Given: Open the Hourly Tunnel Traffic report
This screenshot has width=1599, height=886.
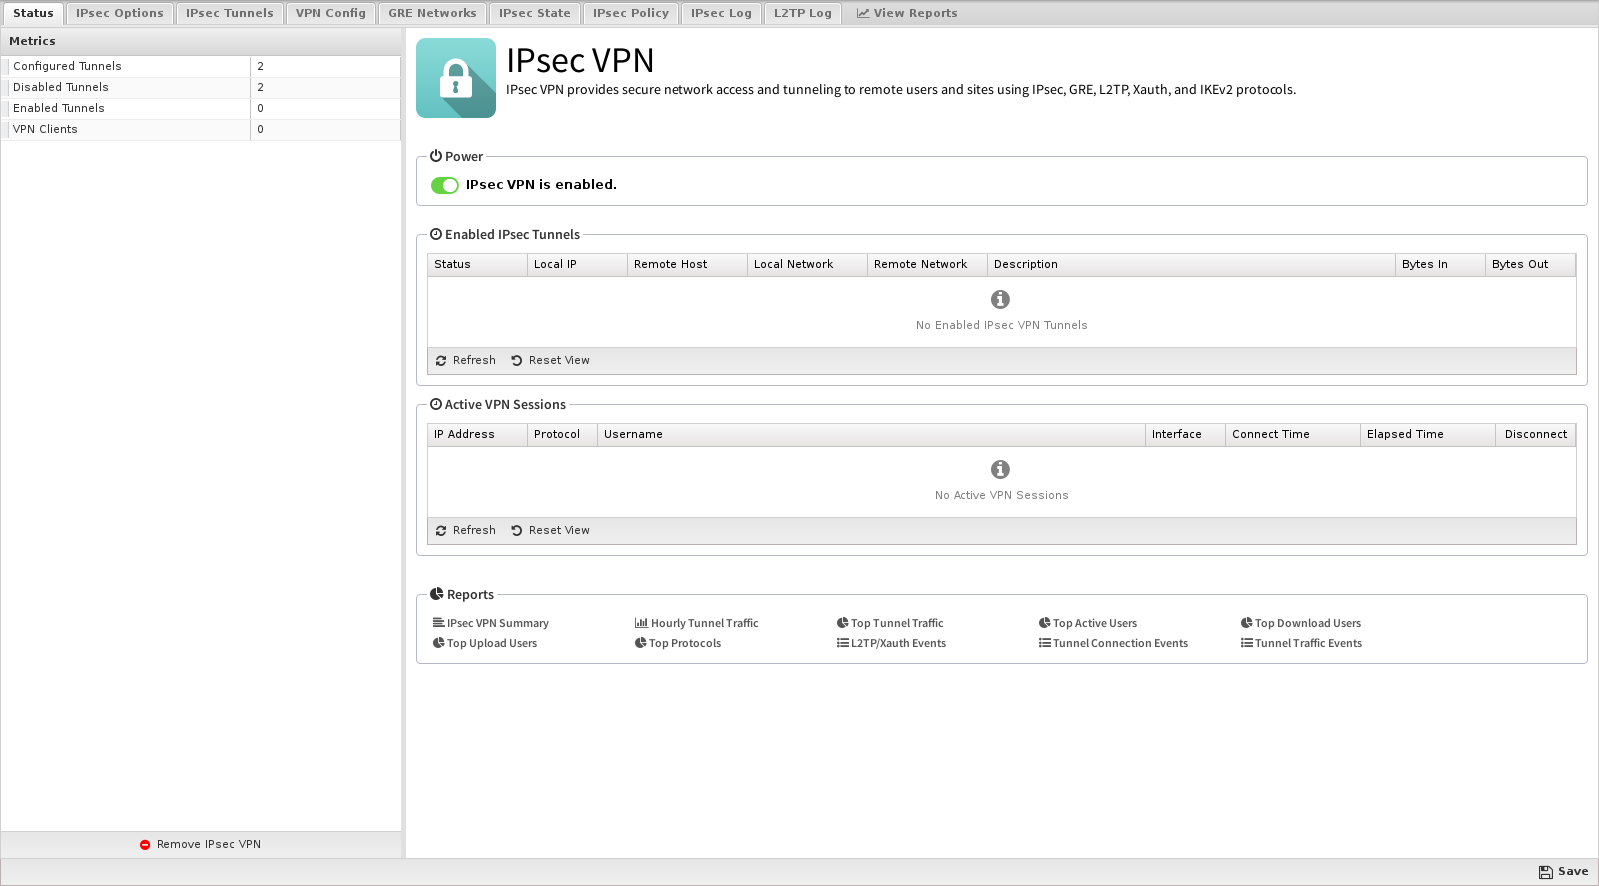Looking at the screenshot, I should 697,623.
